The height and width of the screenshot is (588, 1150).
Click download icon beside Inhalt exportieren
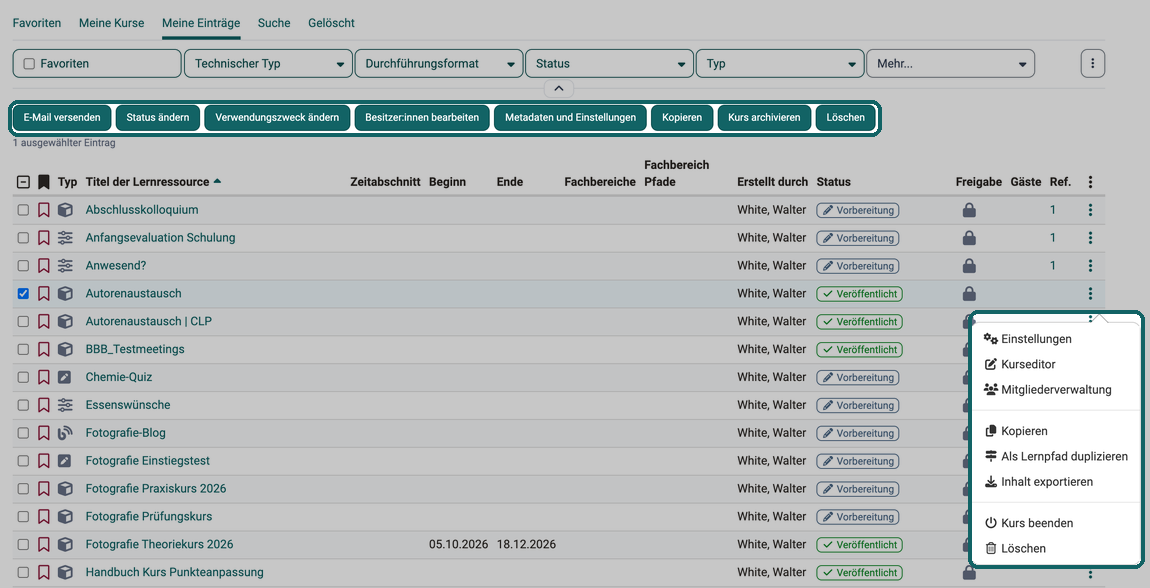[x=991, y=482]
